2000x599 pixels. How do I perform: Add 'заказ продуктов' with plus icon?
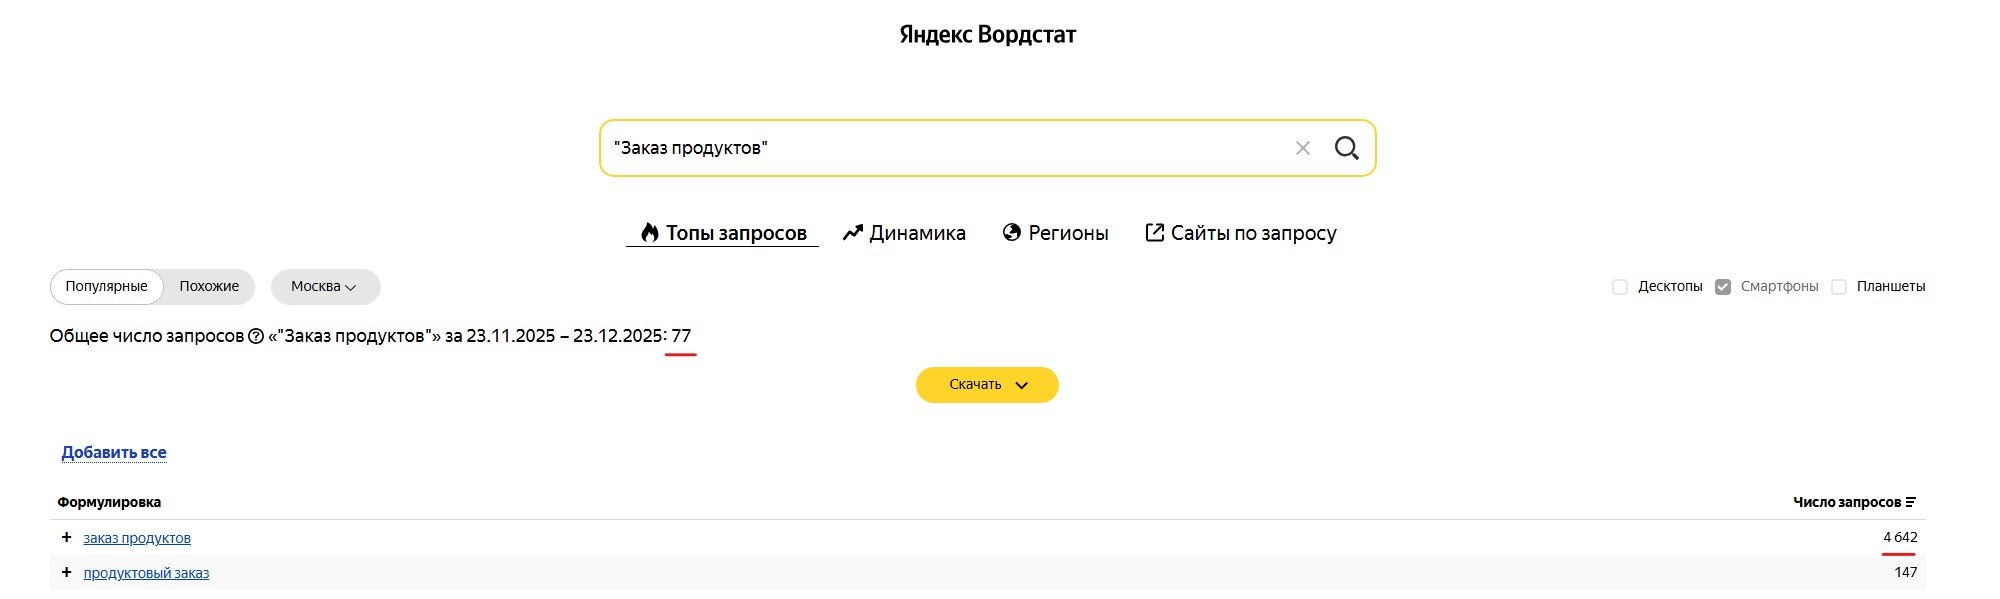pyautogui.click(x=66, y=537)
